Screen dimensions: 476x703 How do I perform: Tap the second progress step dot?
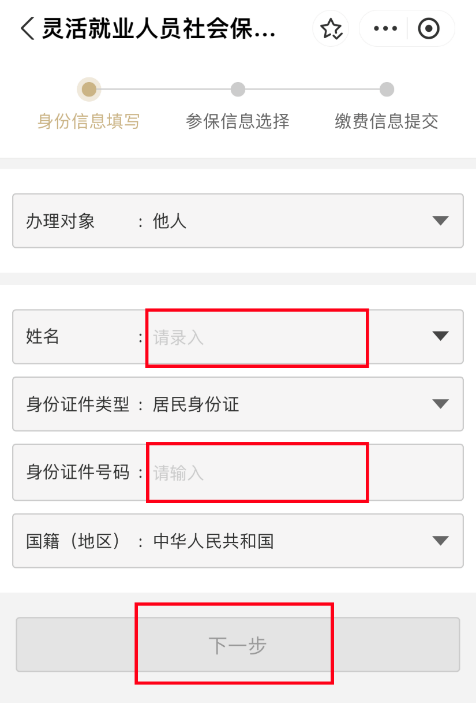(238, 89)
